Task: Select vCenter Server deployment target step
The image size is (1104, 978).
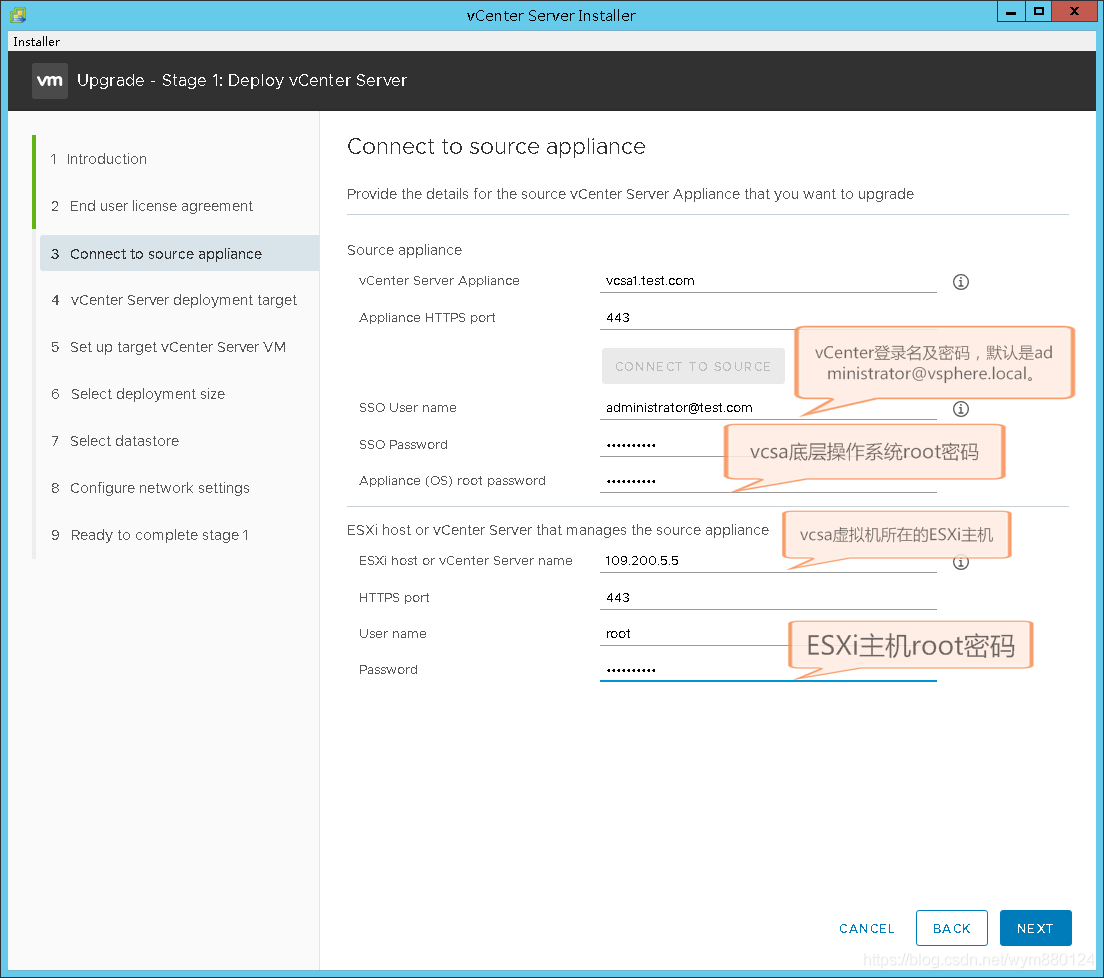Action: click(x=183, y=300)
